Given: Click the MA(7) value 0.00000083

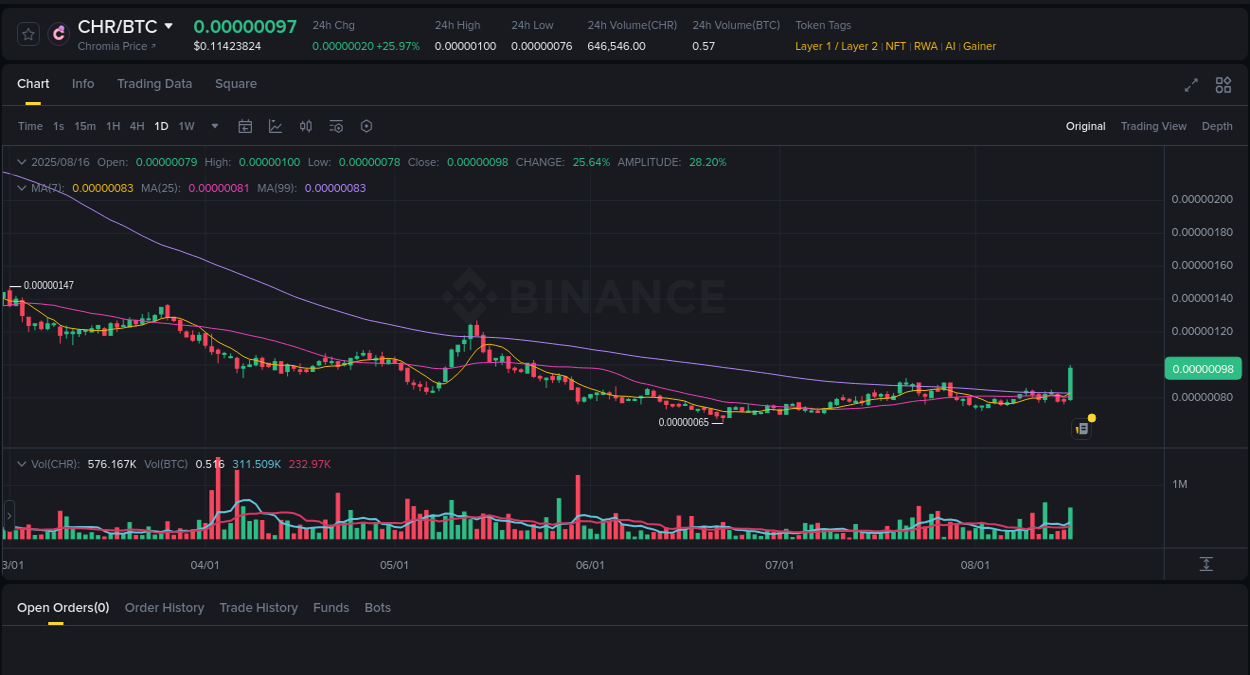Looking at the screenshot, I should click(103, 188).
